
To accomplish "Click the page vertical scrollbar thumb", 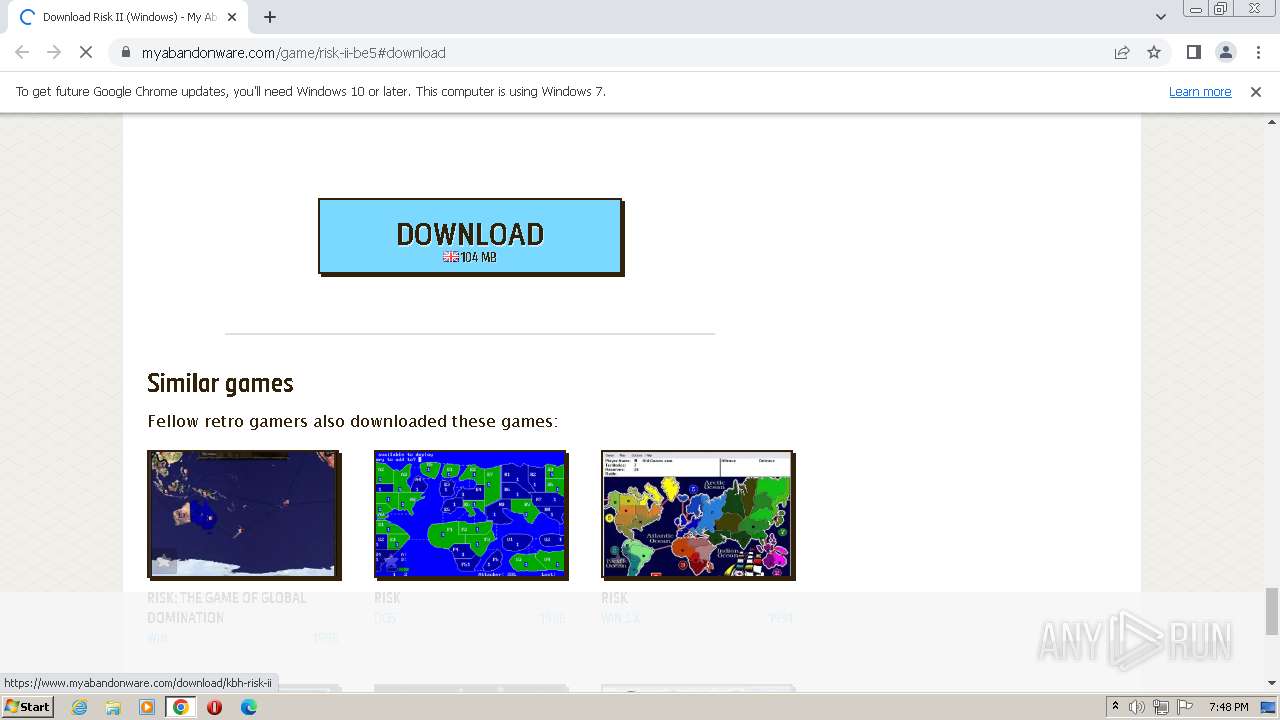I will pyautogui.click(x=1271, y=611).
